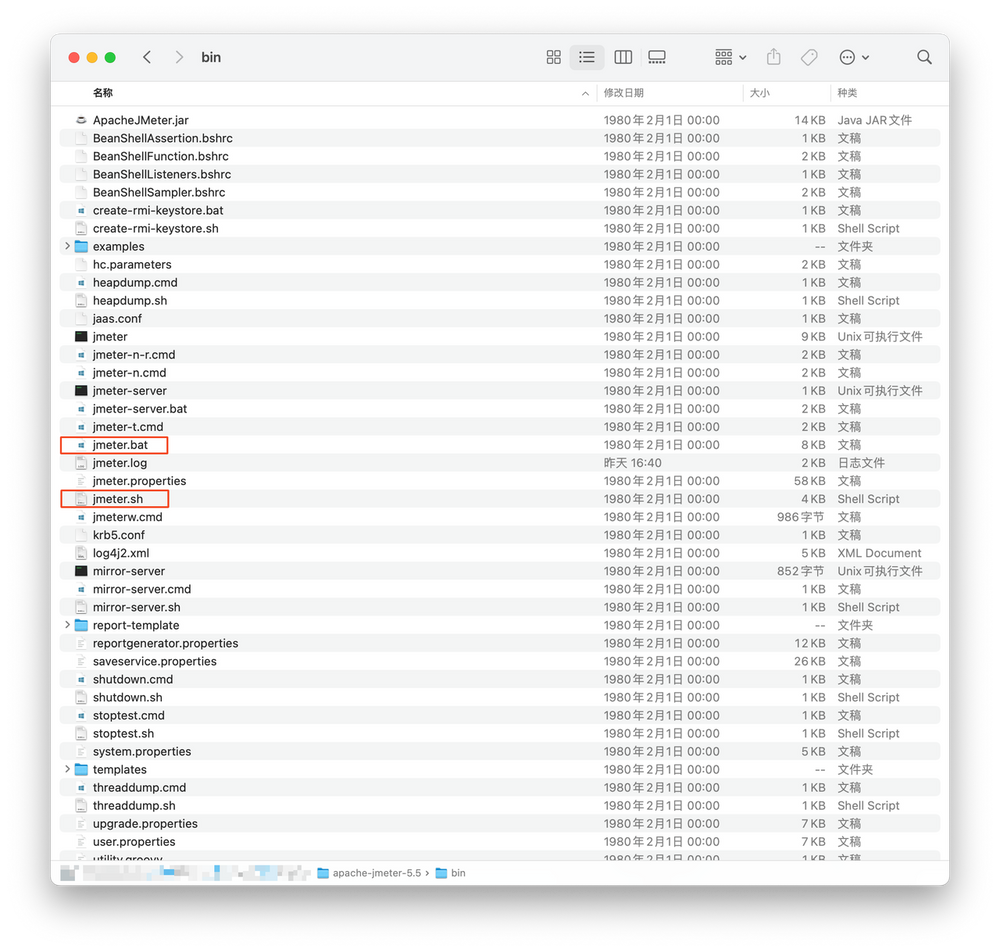Switch to gallery view
The image size is (1000, 952).
pyautogui.click(x=657, y=57)
